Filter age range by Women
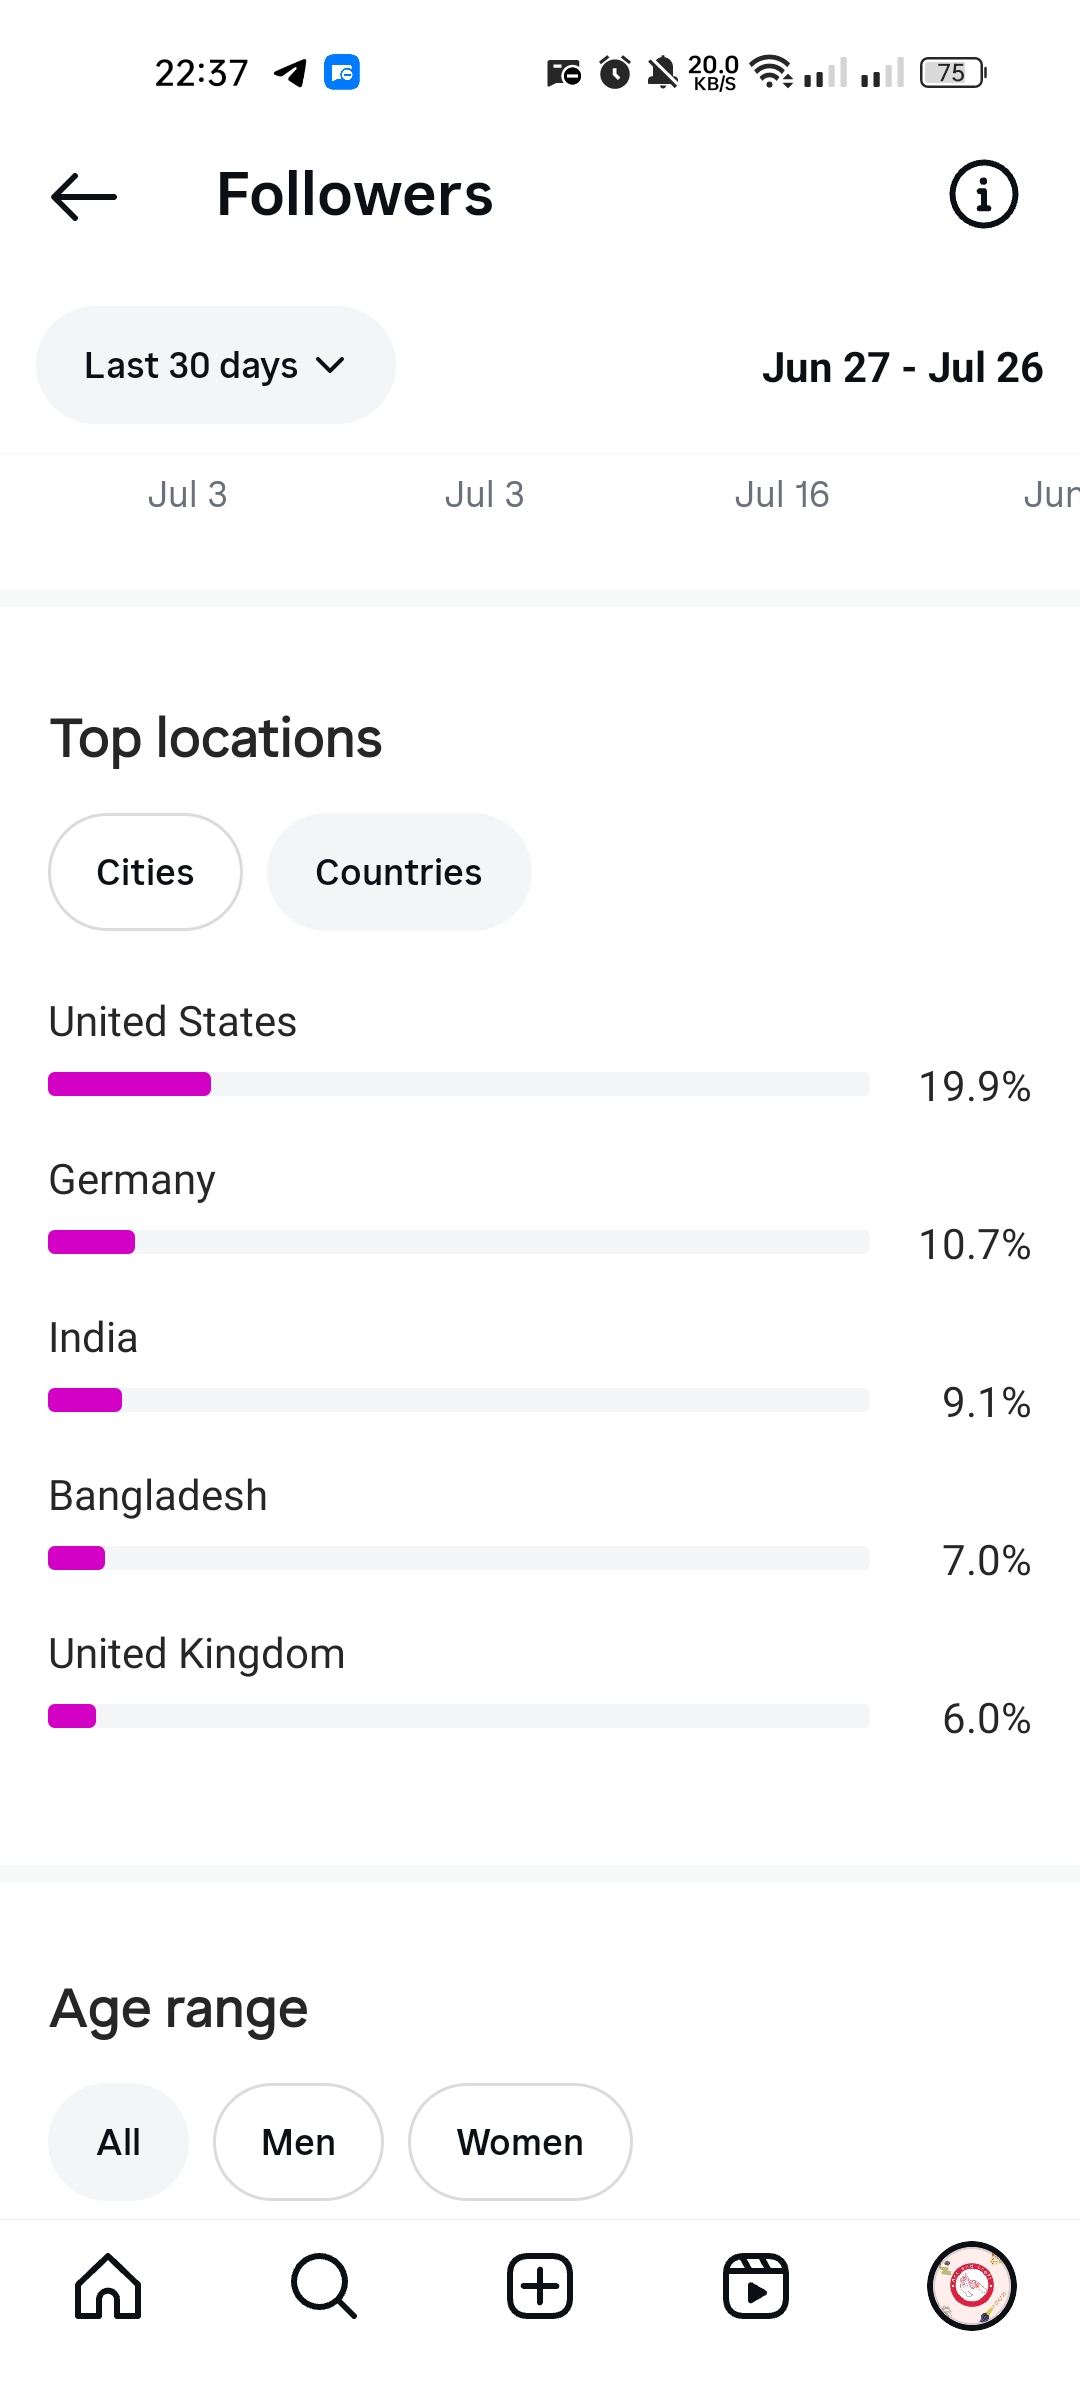 pyautogui.click(x=520, y=2142)
